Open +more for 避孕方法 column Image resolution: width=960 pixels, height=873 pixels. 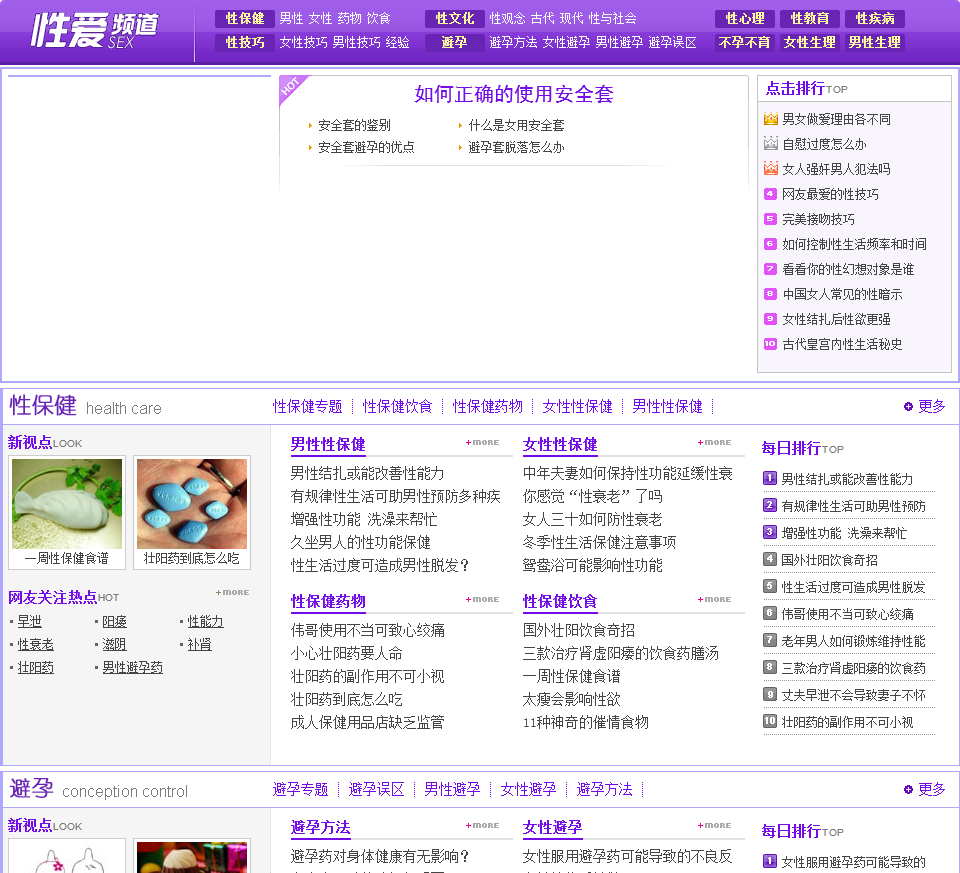482,825
